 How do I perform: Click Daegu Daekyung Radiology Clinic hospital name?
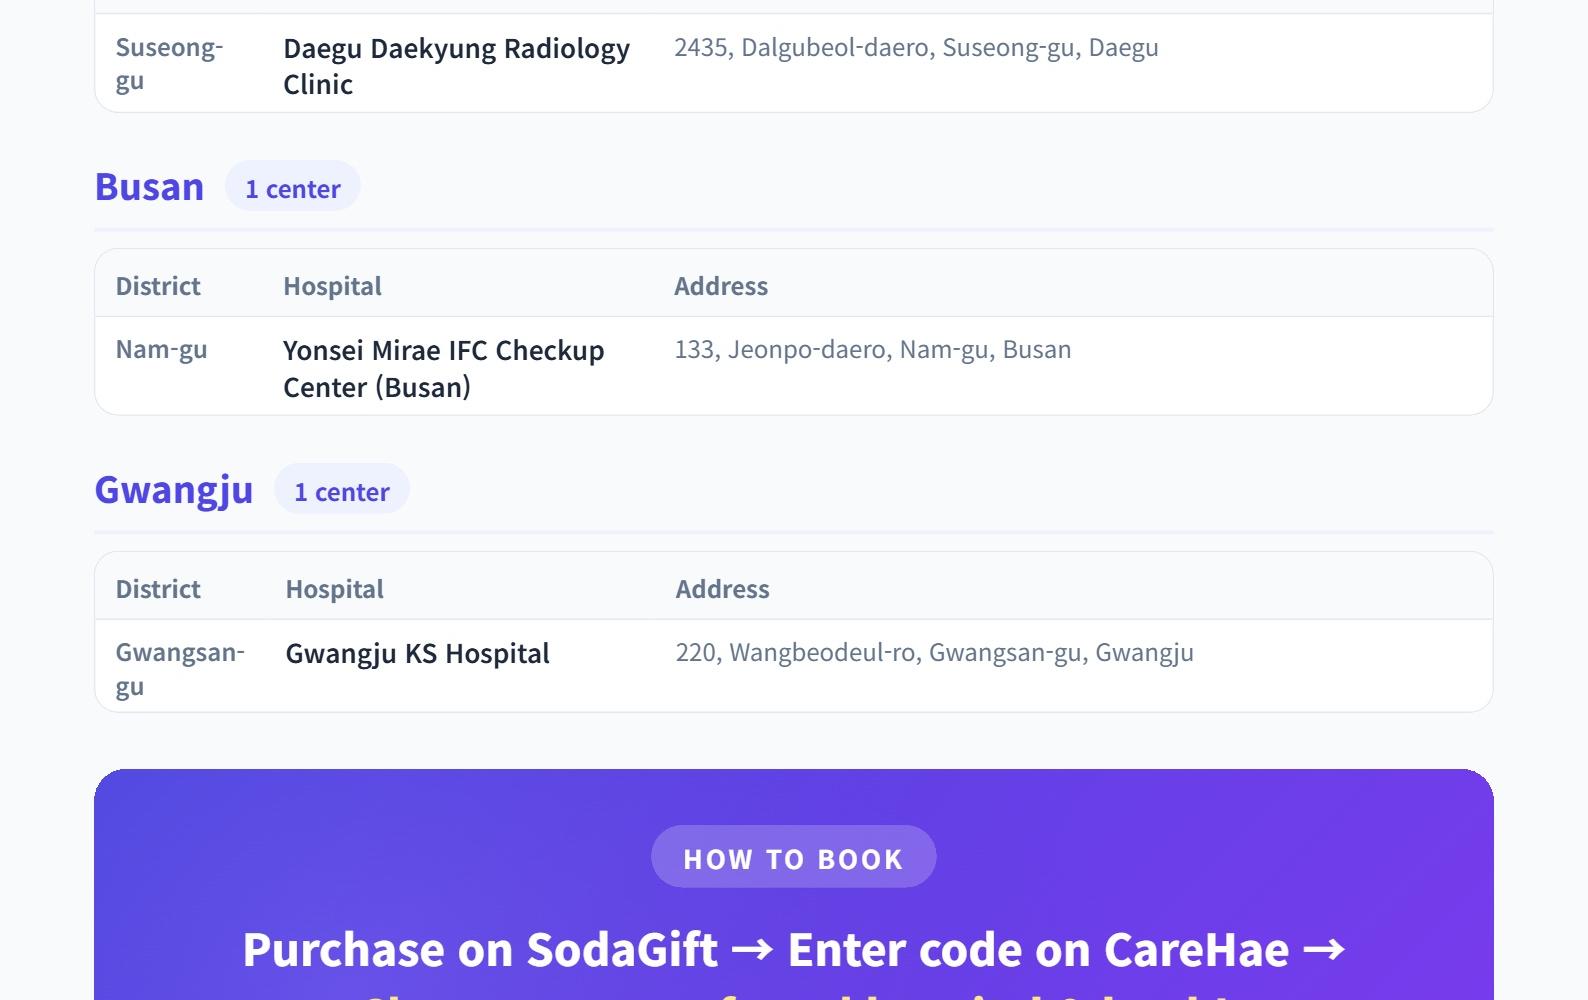click(456, 66)
